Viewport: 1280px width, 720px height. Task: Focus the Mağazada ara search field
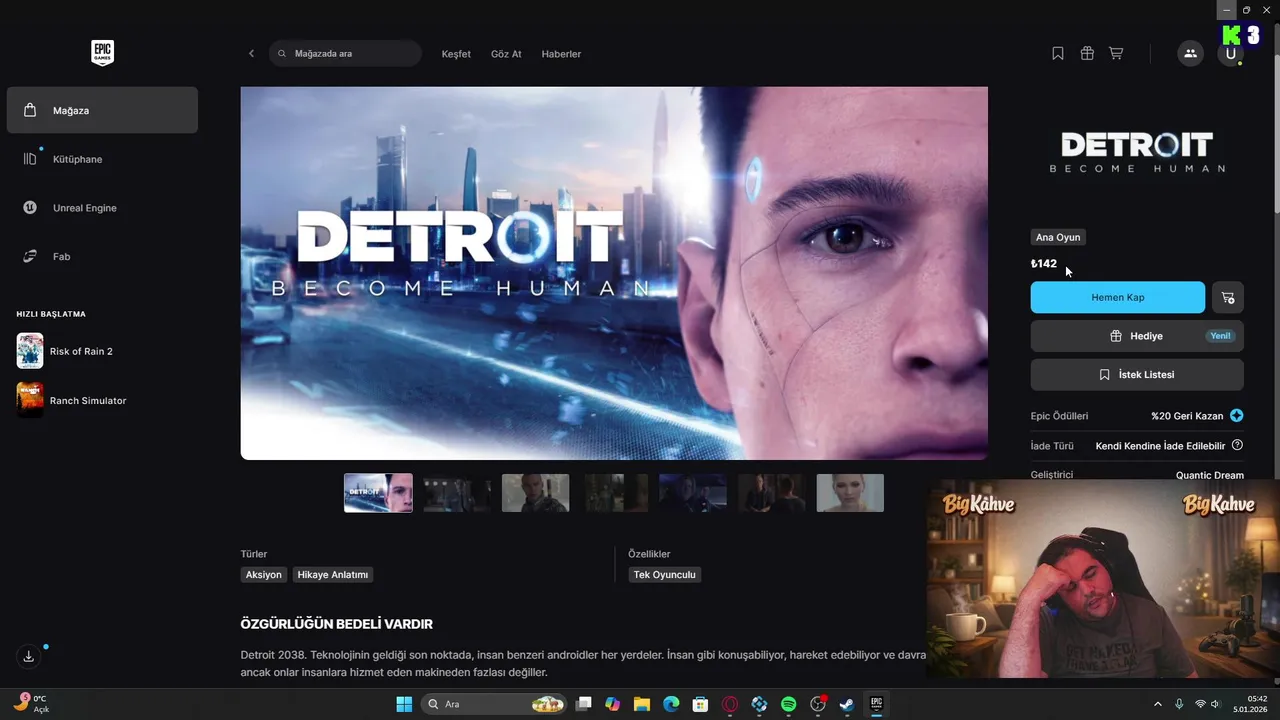345,53
